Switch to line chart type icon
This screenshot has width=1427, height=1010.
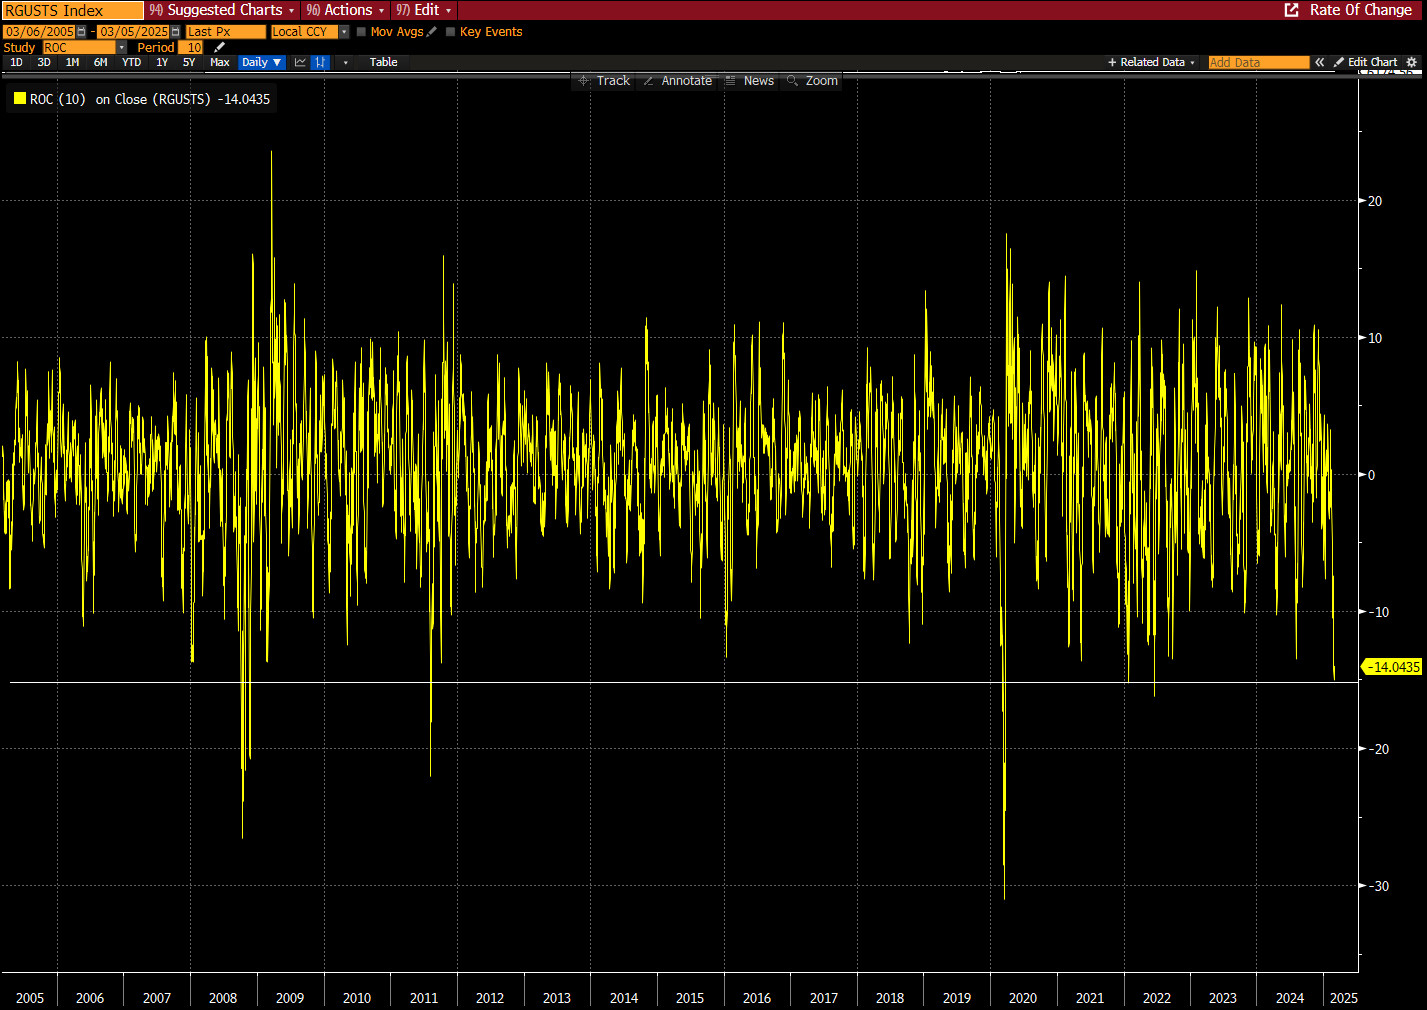pyautogui.click(x=300, y=62)
